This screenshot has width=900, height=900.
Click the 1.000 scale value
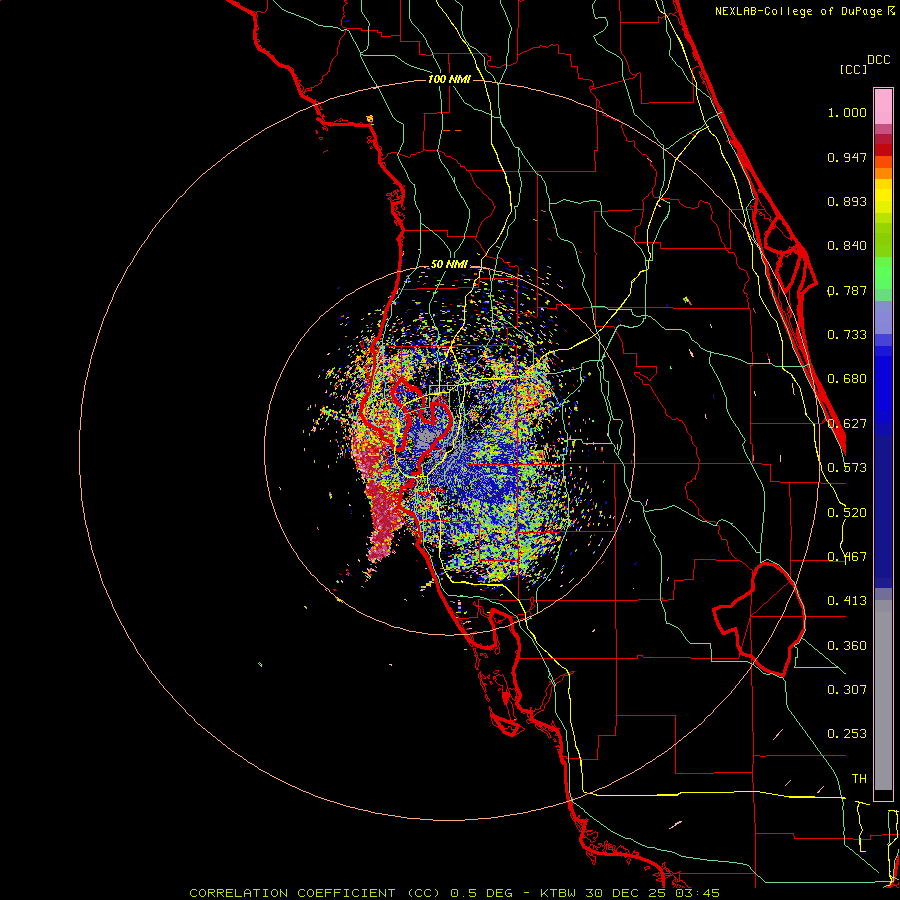pyautogui.click(x=847, y=112)
